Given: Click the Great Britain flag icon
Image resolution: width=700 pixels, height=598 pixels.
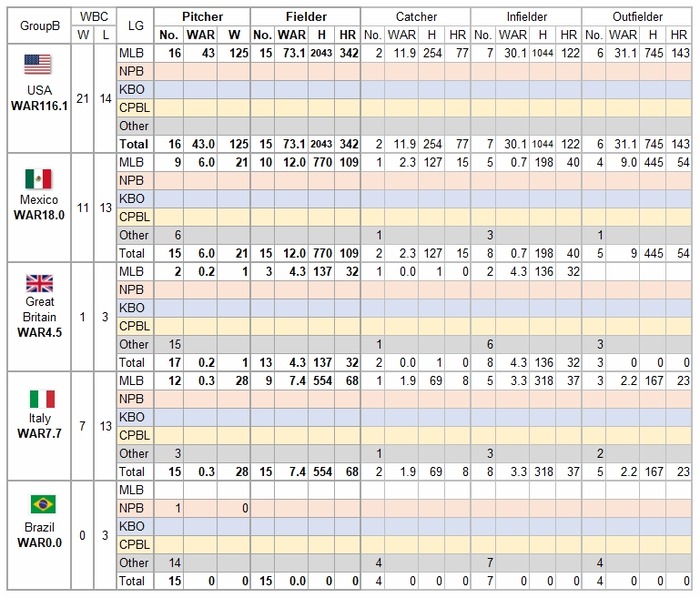Looking at the screenshot, I should coord(39,283).
